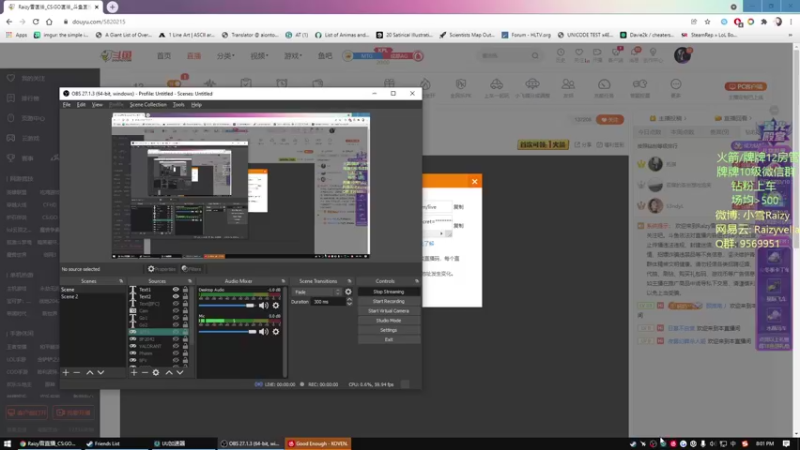Open transition properties gear beside Fade

(348, 292)
